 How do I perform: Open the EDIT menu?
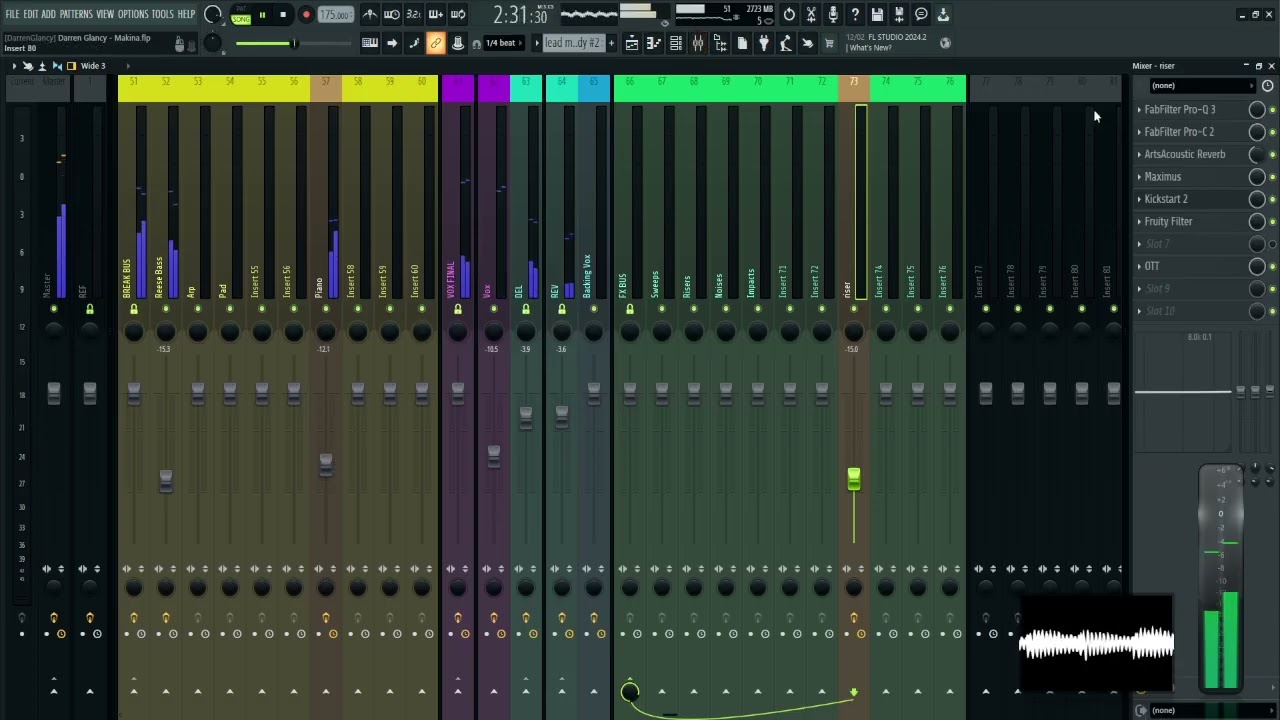tap(31, 14)
